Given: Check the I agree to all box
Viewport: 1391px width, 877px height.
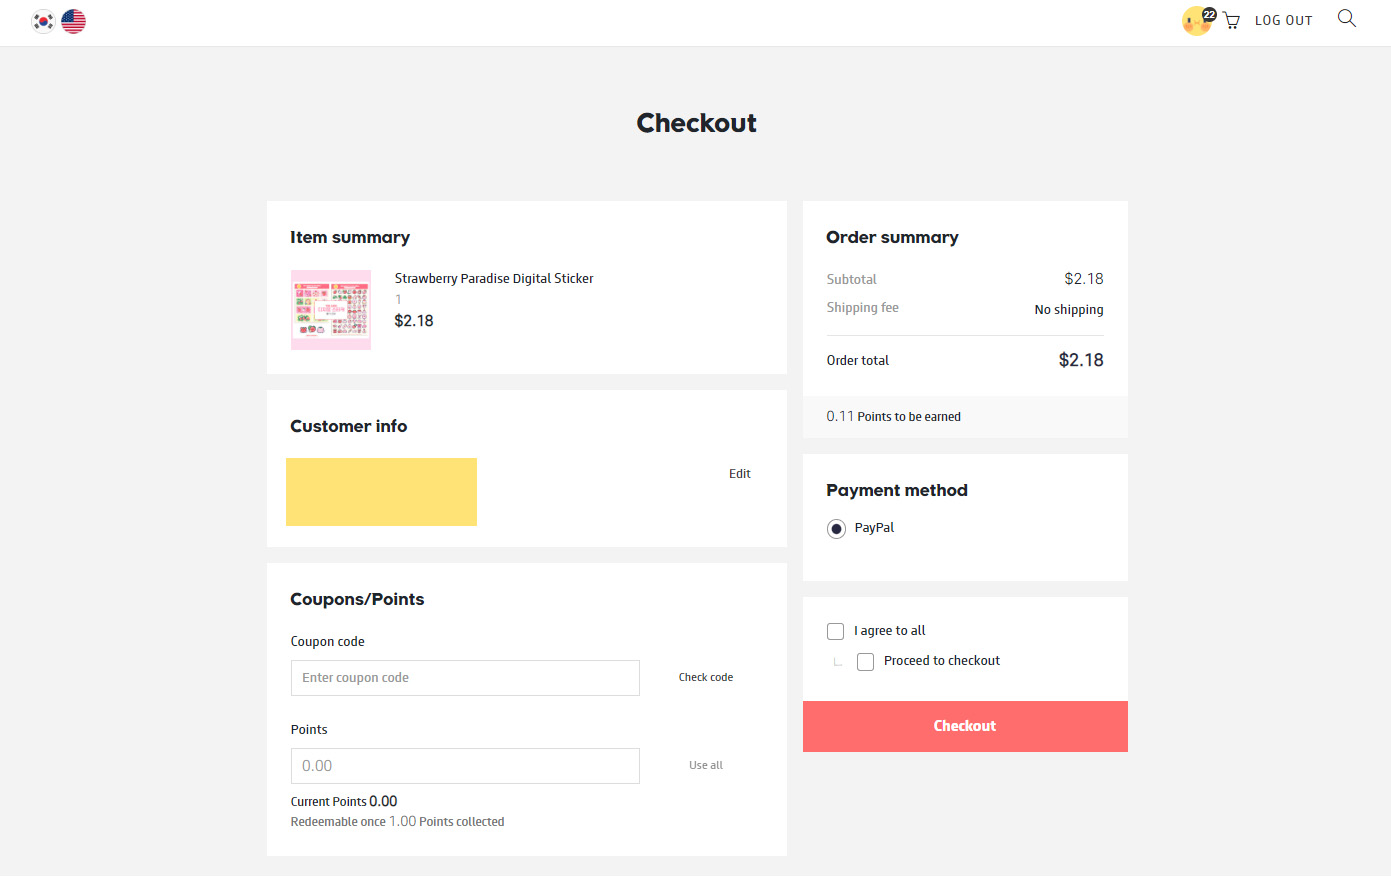Looking at the screenshot, I should click(x=836, y=631).
